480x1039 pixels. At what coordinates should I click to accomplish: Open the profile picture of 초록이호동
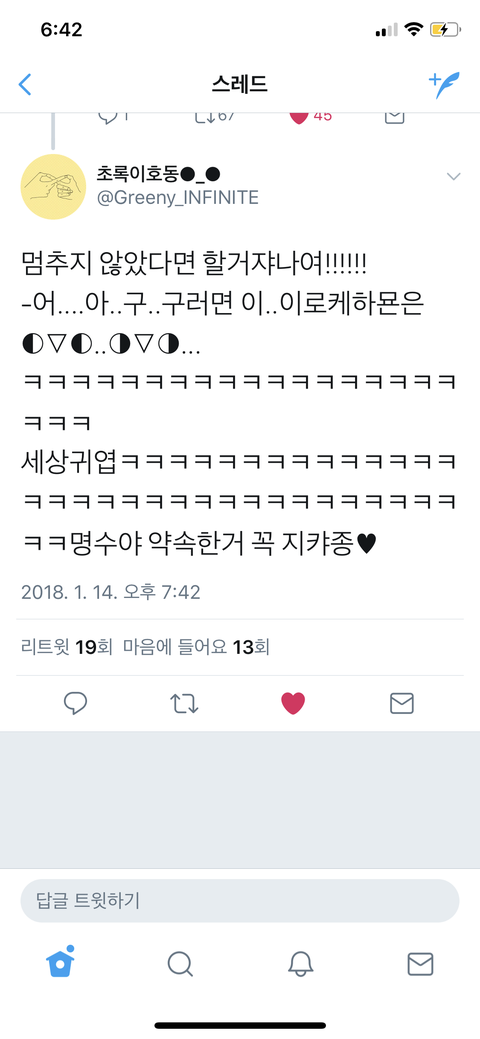tap(53, 186)
